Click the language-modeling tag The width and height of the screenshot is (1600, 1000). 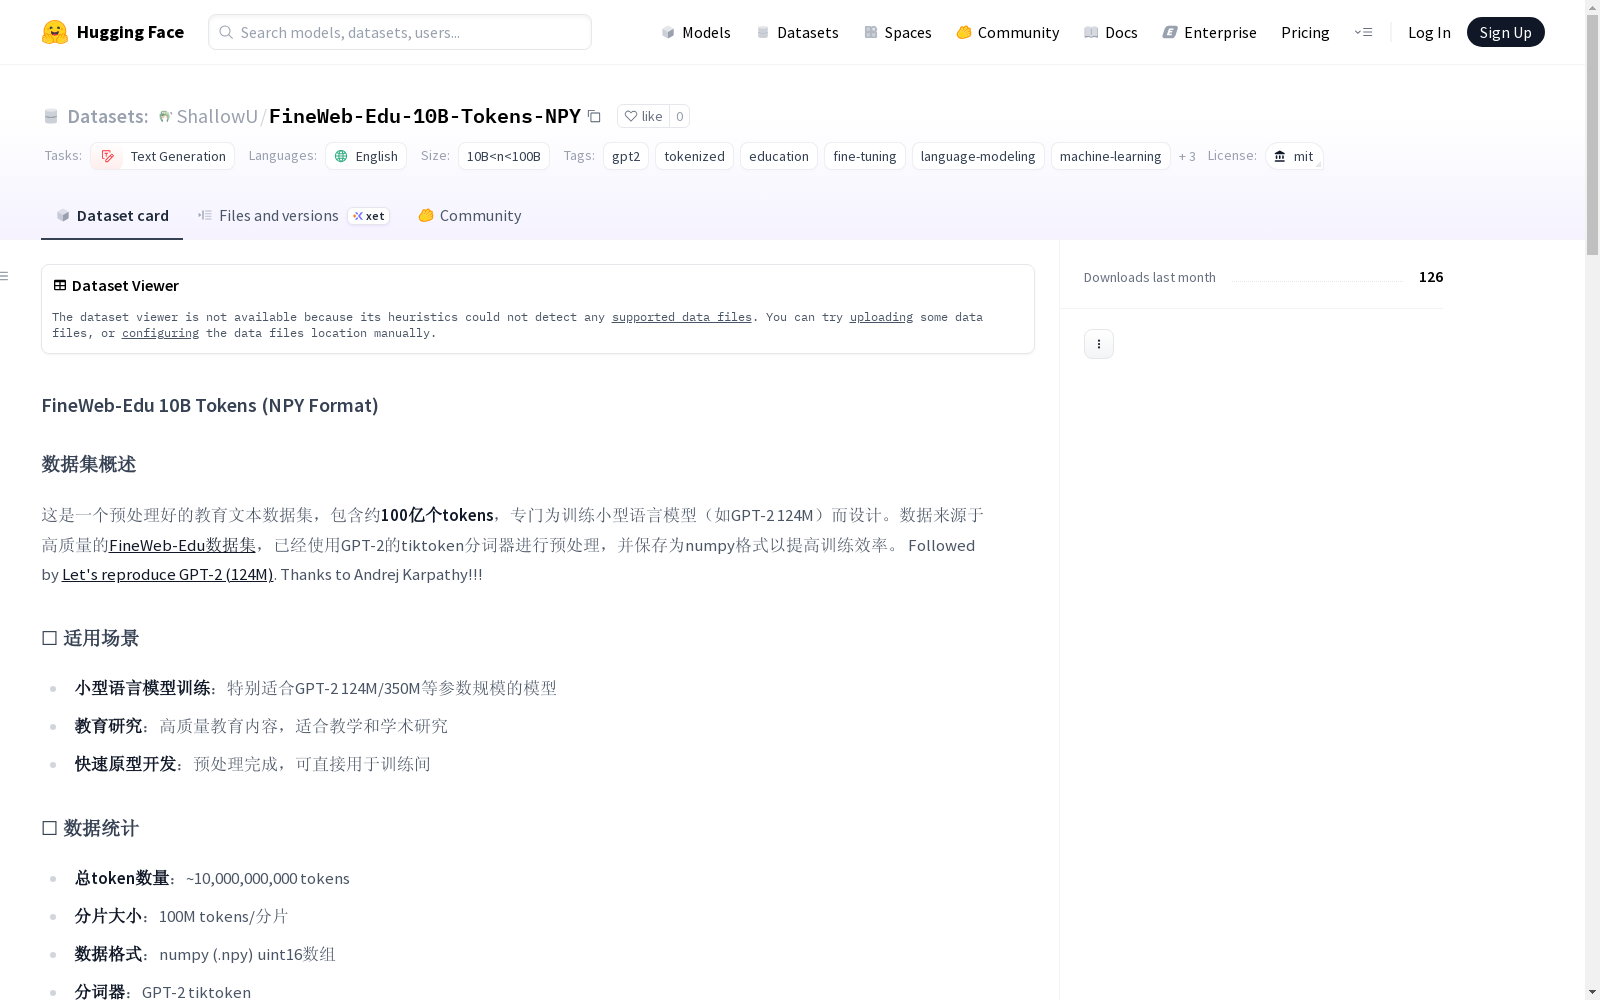coord(978,156)
